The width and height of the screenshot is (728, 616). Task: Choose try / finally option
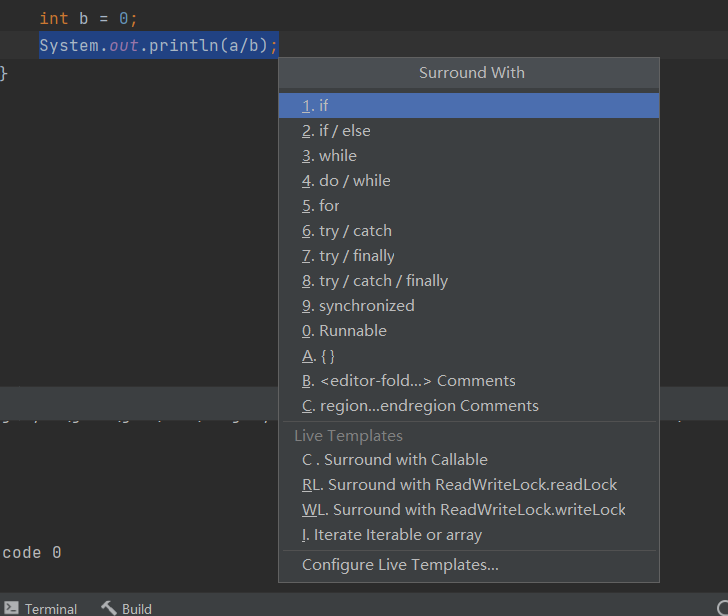pos(356,256)
